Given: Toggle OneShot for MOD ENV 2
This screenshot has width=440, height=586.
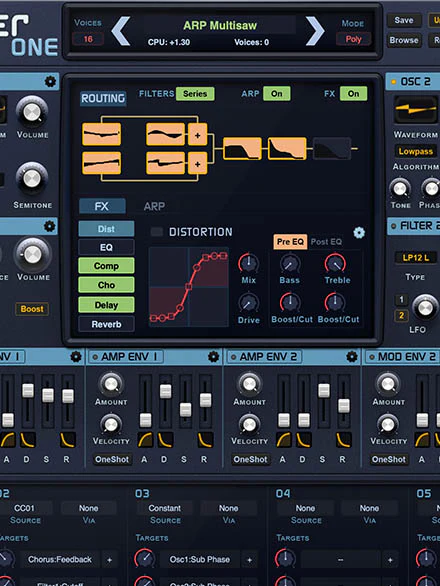Looking at the screenshot, I should (x=388, y=459).
